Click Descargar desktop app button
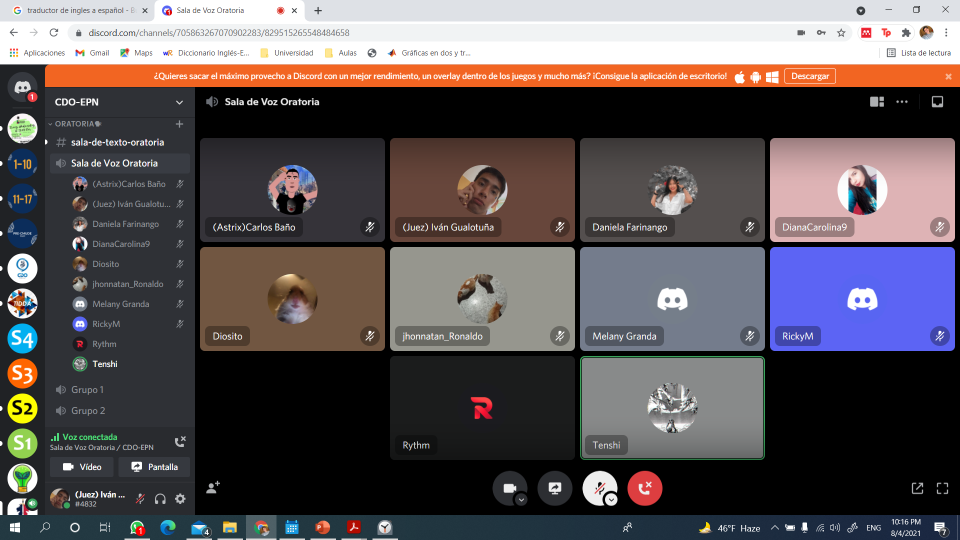Image resolution: width=960 pixels, height=540 pixels. pyautogui.click(x=809, y=76)
